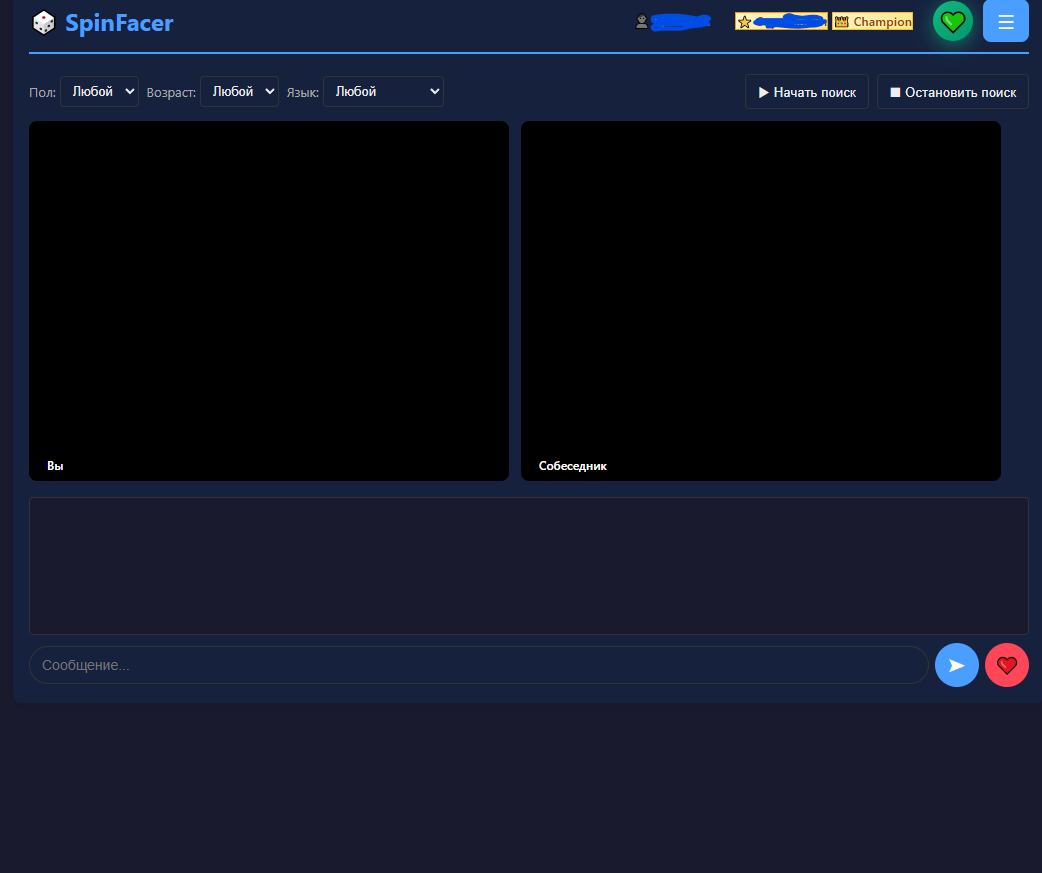This screenshot has height=873, width=1042.
Task: Open the Возраст (age) dropdown
Action: tap(239, 91)
